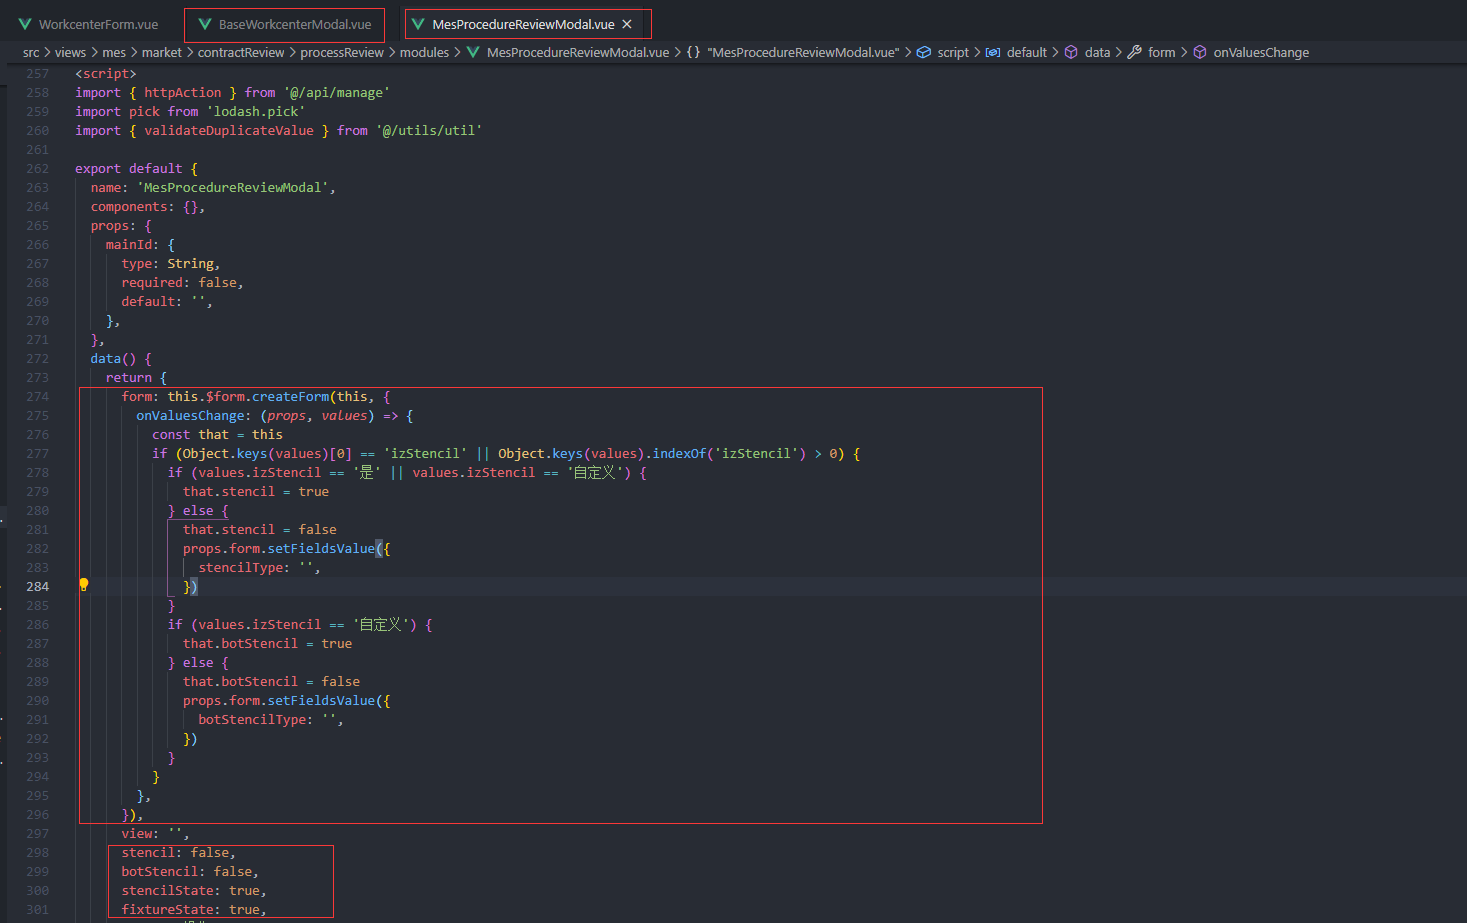Click the return keyword on line 273
This screenshot has height=923, width=1467.
(129, 377)
